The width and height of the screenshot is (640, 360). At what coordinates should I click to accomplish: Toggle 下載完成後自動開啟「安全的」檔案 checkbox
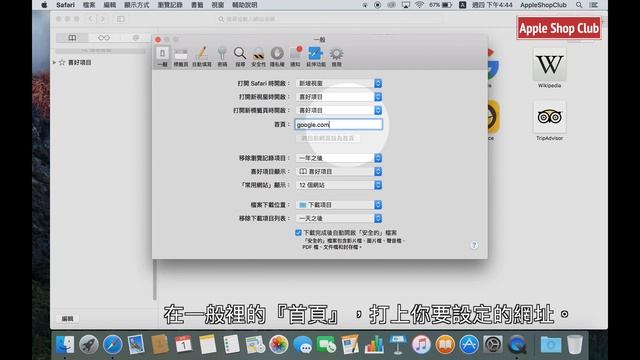298,233
